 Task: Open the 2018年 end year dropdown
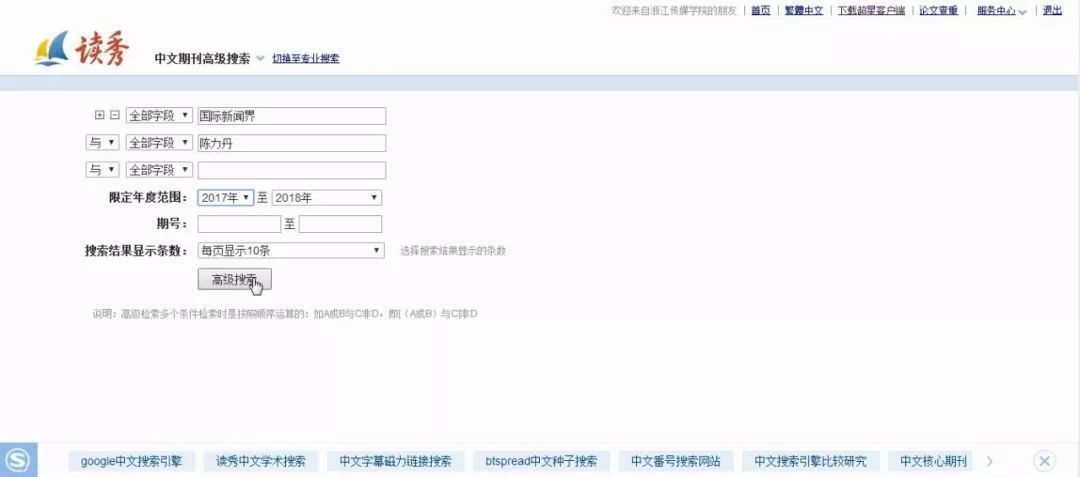coord(326,198)
